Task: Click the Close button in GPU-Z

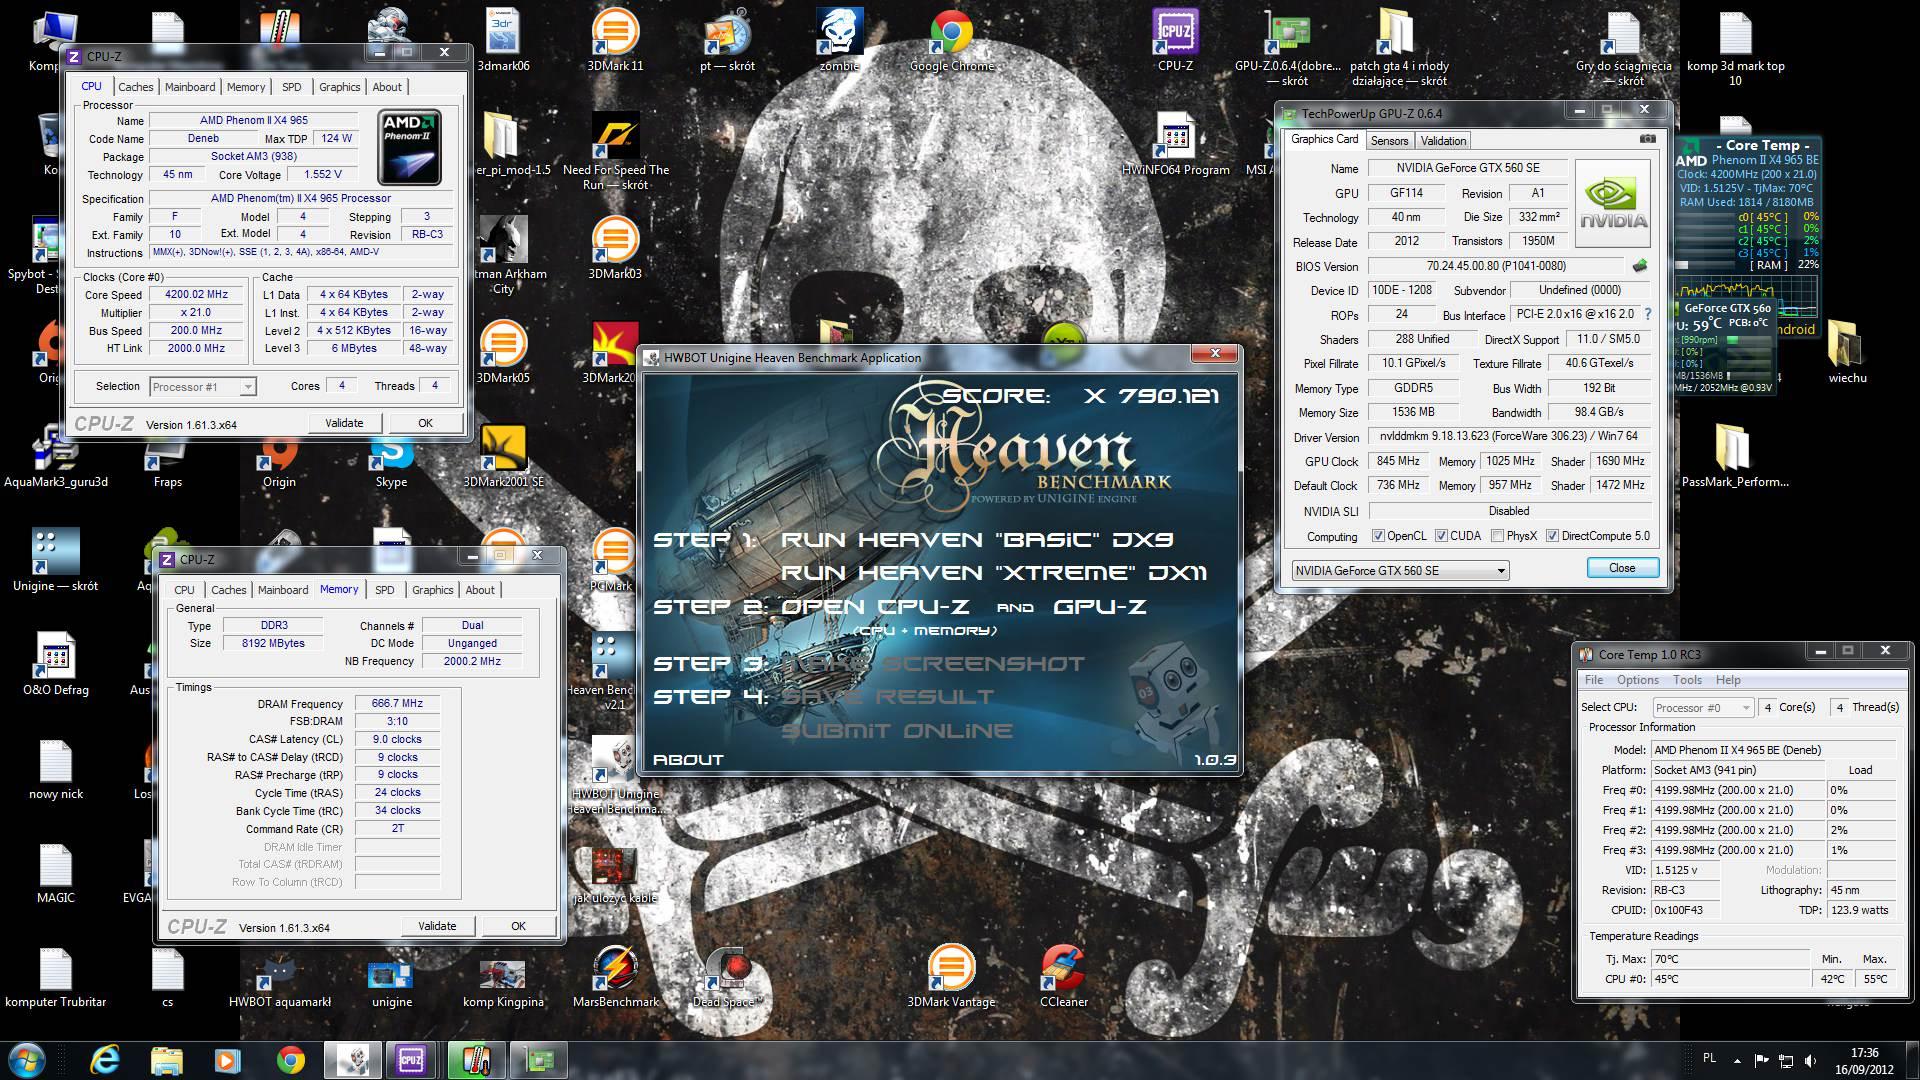Action: click(x=1622, y=568)
